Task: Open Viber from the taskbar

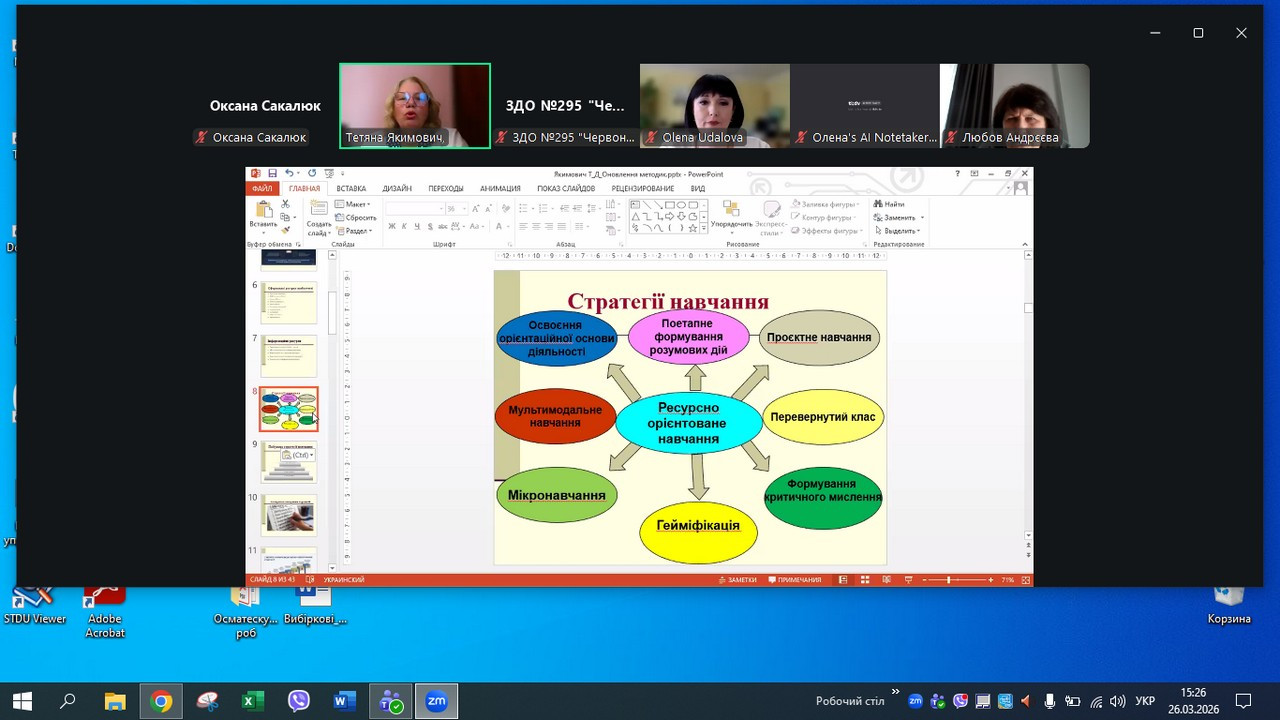Action: (x=298, y=701)
